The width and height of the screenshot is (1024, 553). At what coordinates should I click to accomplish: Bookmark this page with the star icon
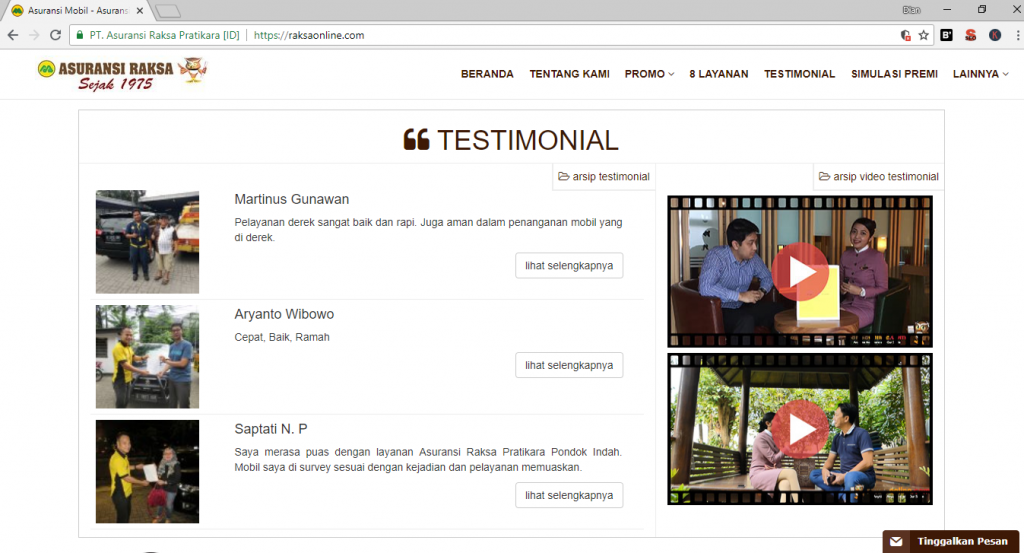point(923,35)
